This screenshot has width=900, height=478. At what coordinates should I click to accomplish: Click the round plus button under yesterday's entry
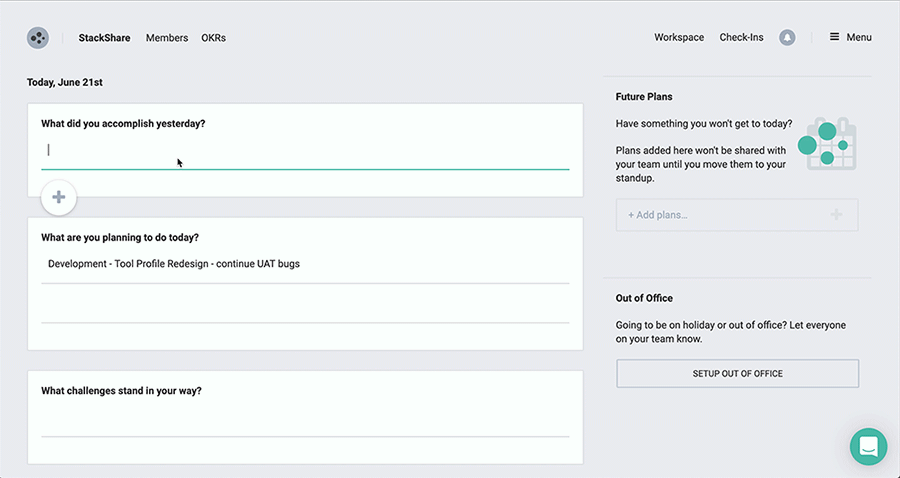coord(59,198)
